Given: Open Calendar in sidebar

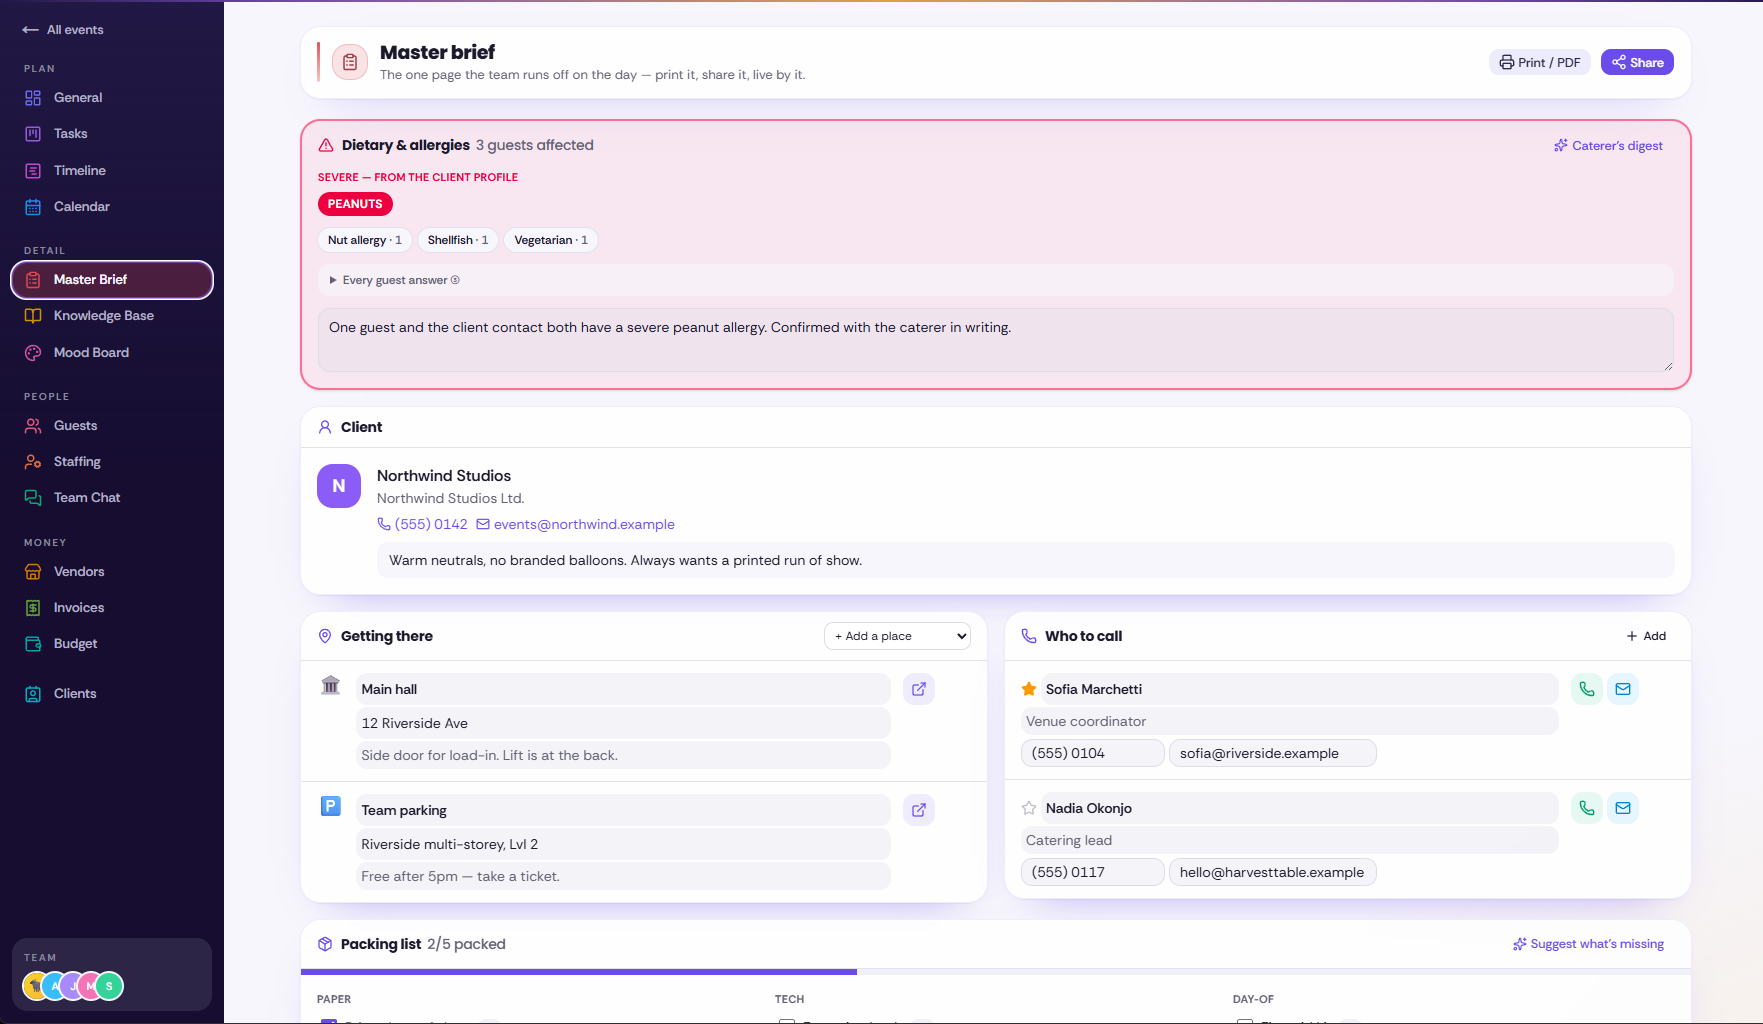Looking at the screenshot, I should pyautogui.click(x=112, y=207).
